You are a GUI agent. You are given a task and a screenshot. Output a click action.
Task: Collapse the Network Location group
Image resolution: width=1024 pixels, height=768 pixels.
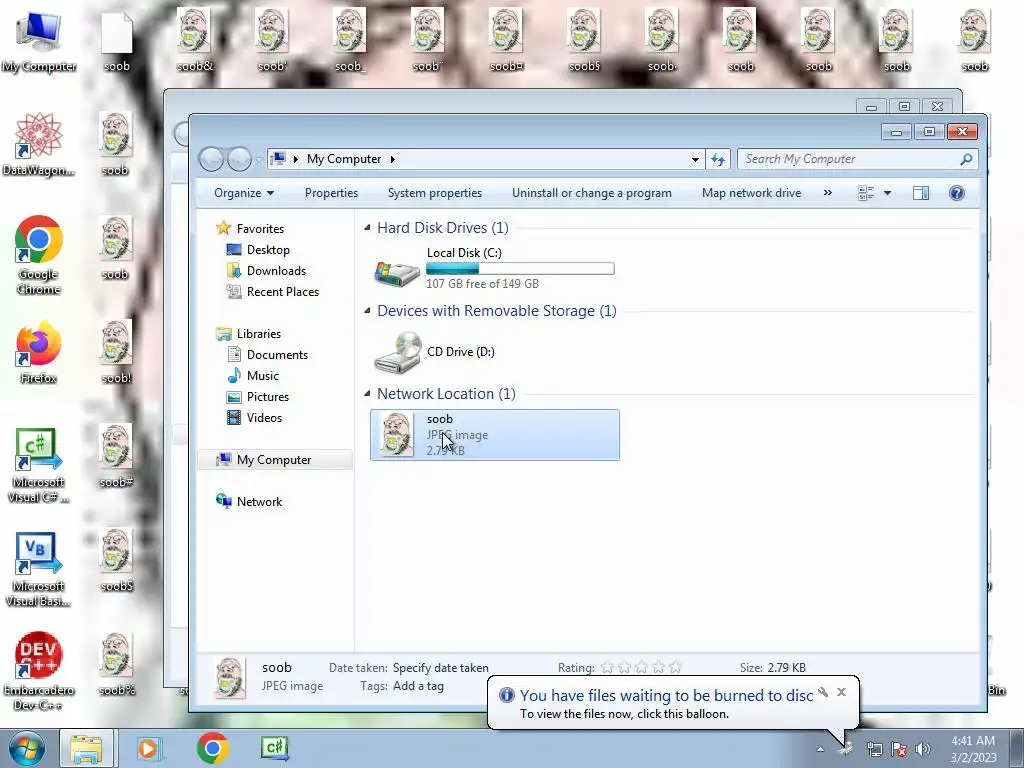(368, 393)
